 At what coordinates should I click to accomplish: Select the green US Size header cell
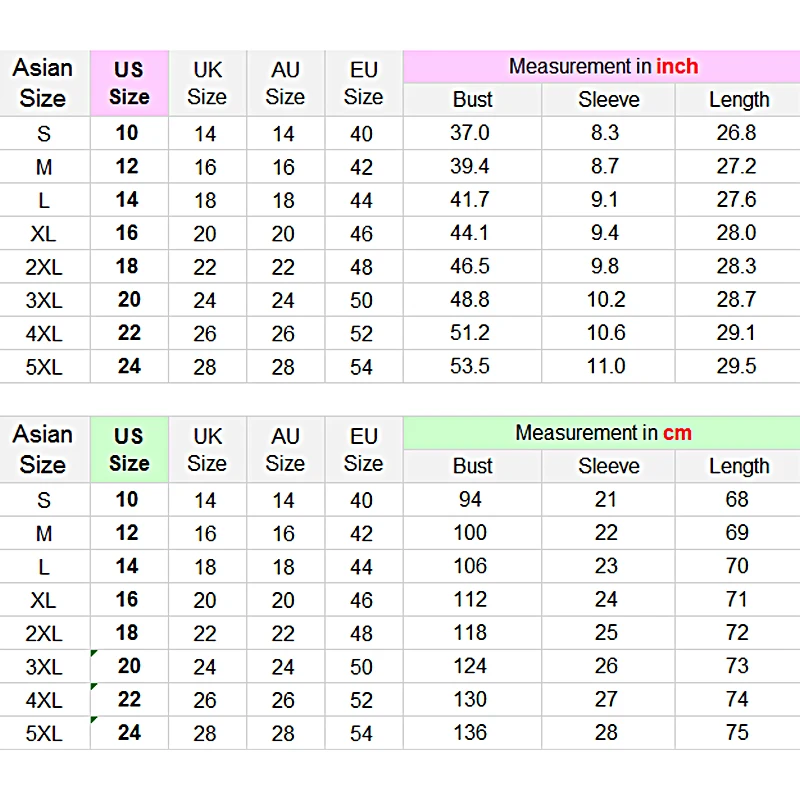click(x=129, y=450)
